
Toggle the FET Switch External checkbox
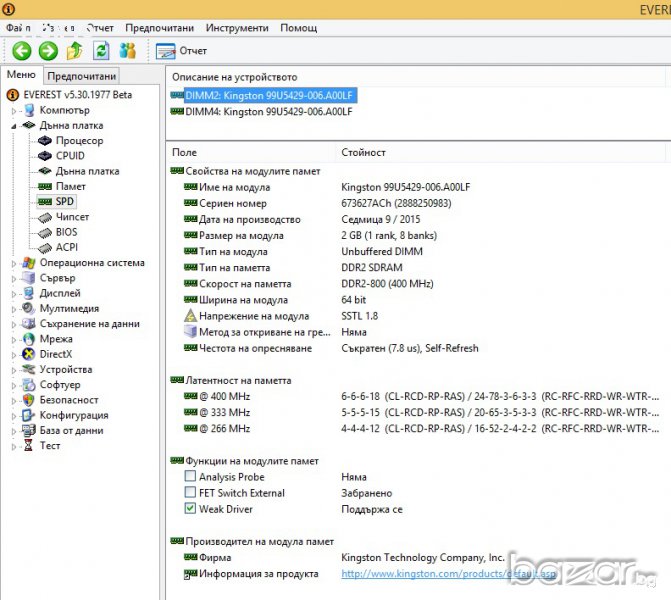point(190,493)
